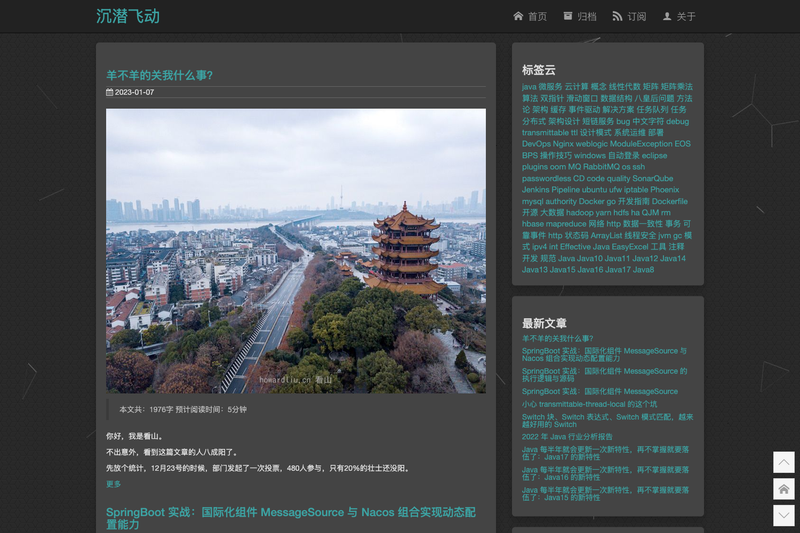The height and width of the screenshot is (533, 800).
Task: Click the floating scroll-to-bottom arrow button
Action: pyautogui.click(x=784, y=515)
